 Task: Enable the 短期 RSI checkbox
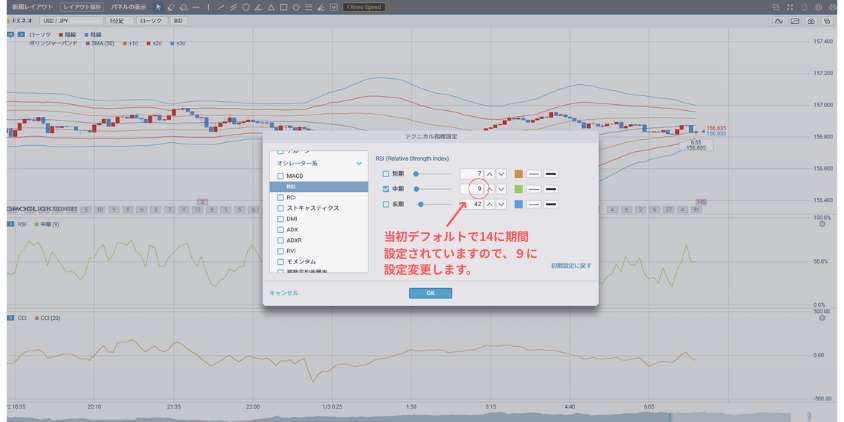click(x=386, y=173)
